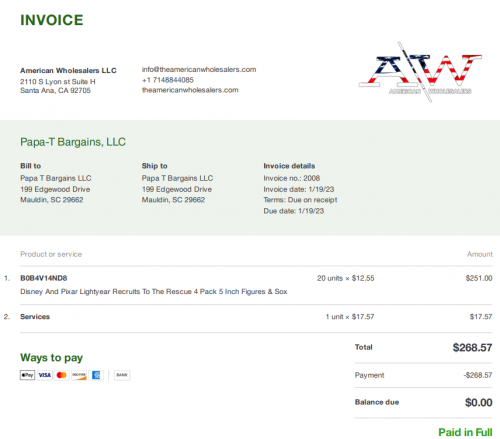Screen dimensions: 500x439
Task: Click the Total label
Action: (x=364, y=347)
